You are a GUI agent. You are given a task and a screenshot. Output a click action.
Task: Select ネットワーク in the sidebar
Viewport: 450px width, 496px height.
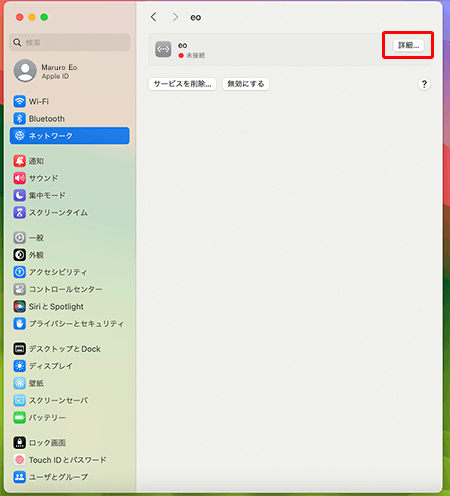70,136
